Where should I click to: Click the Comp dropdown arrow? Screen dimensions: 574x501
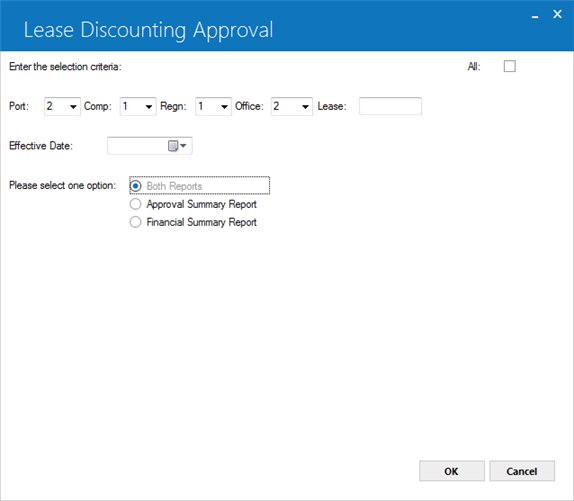tap(149, 107)
